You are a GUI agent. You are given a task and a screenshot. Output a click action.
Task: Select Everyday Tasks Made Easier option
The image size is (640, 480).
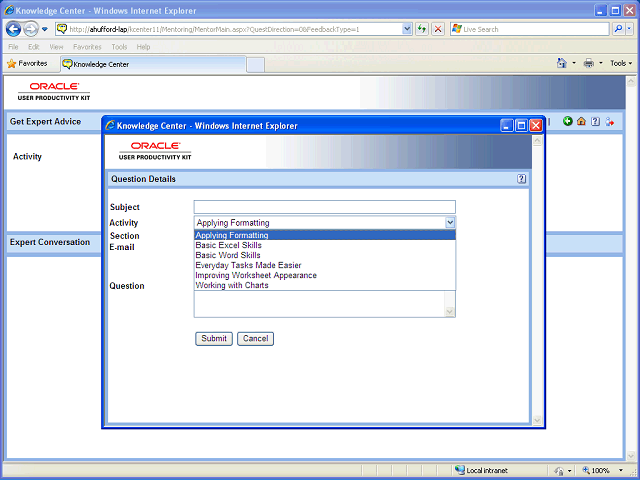click(x=325, y=265)
